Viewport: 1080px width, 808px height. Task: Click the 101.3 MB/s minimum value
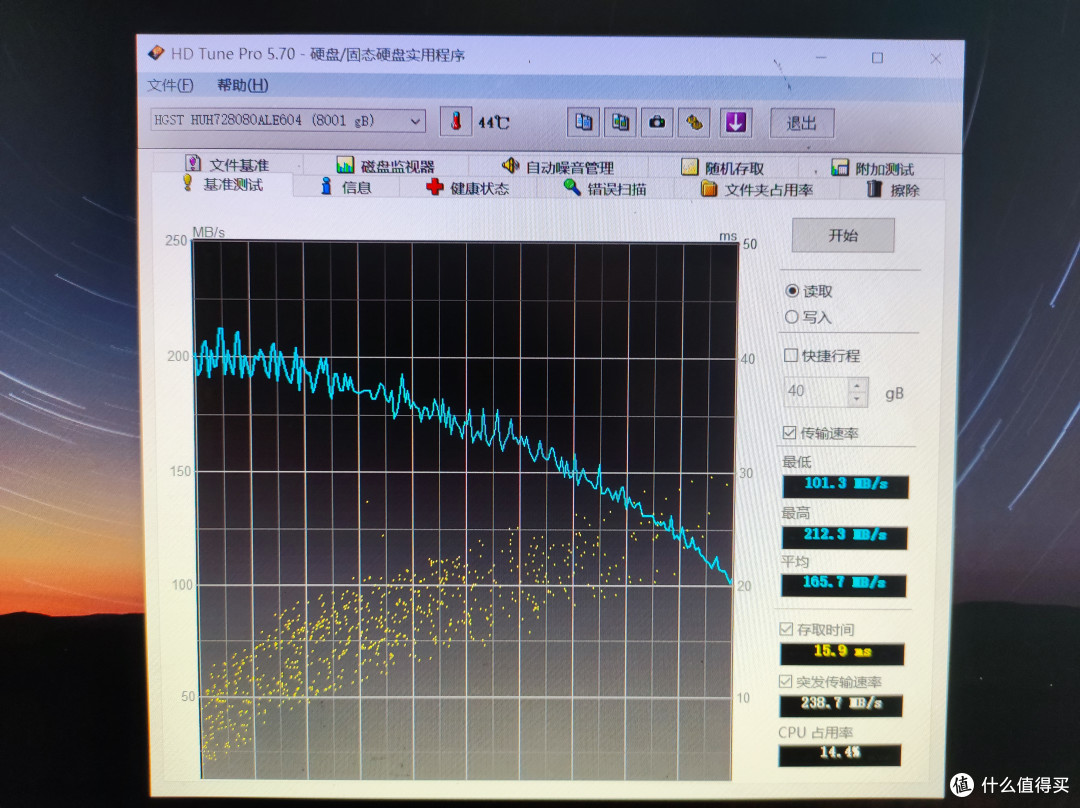pos(846,485)
